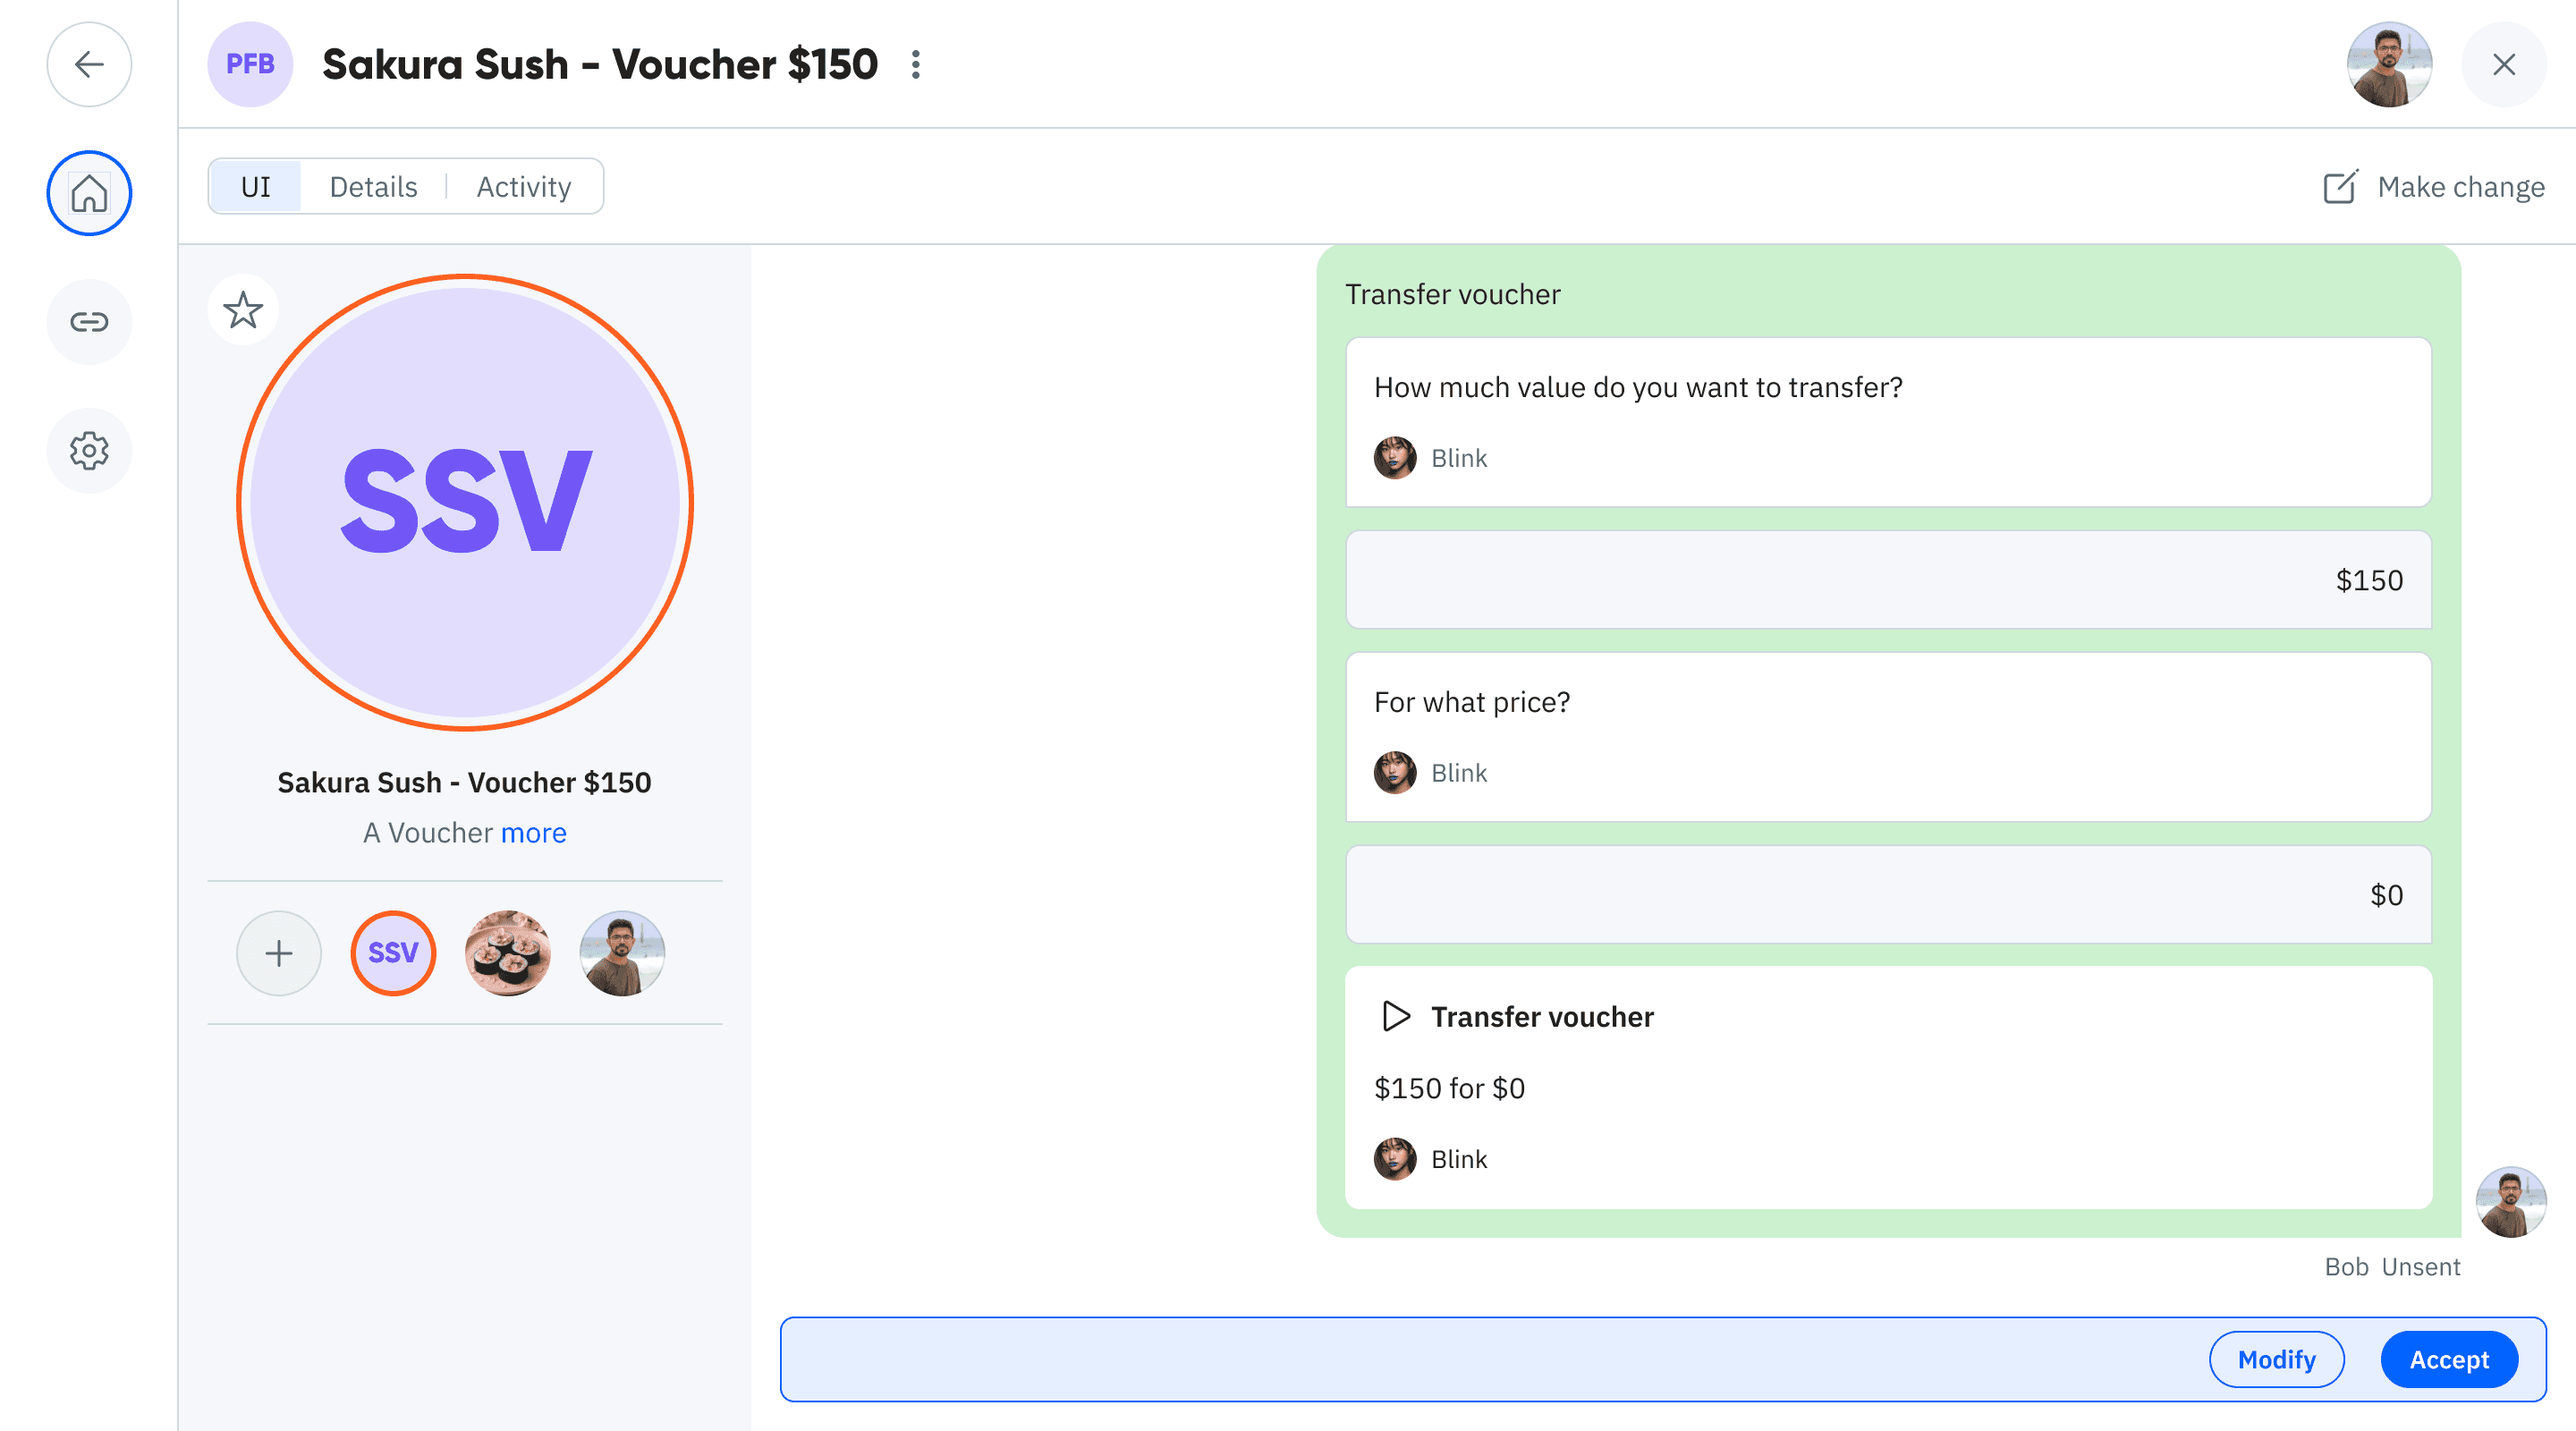Click the $0 price field
2576x1431 pixels.
point(1888,895)
